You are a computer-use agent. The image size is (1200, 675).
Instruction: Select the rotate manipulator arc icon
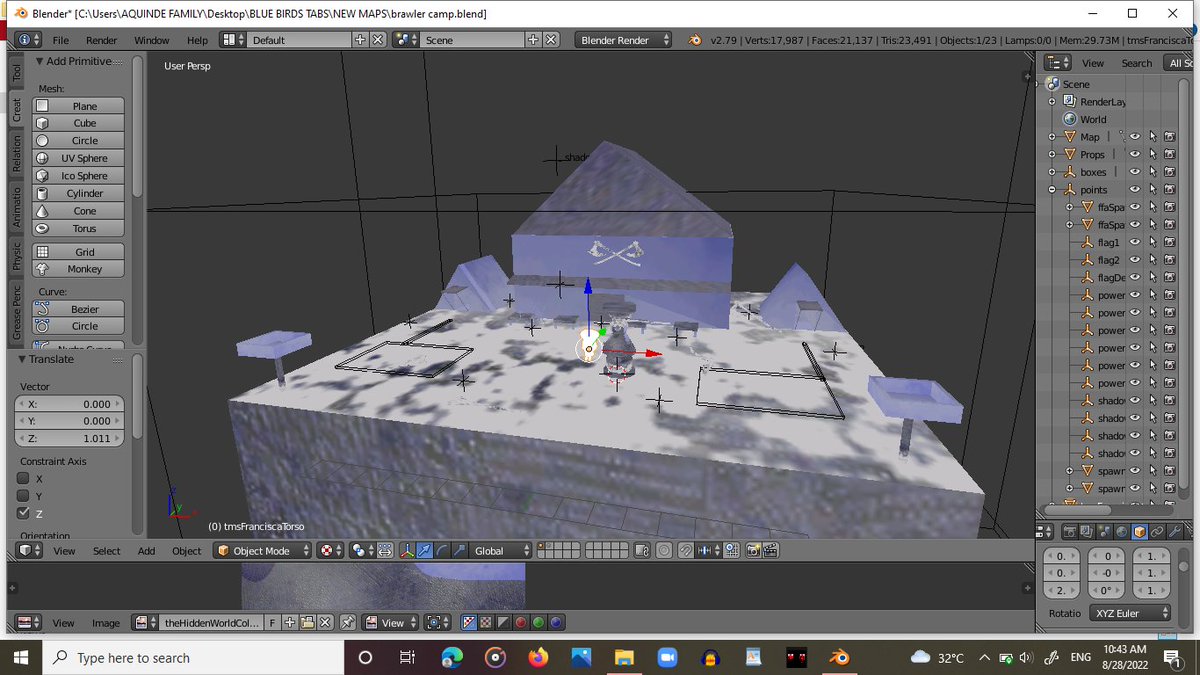pos(442,551)
